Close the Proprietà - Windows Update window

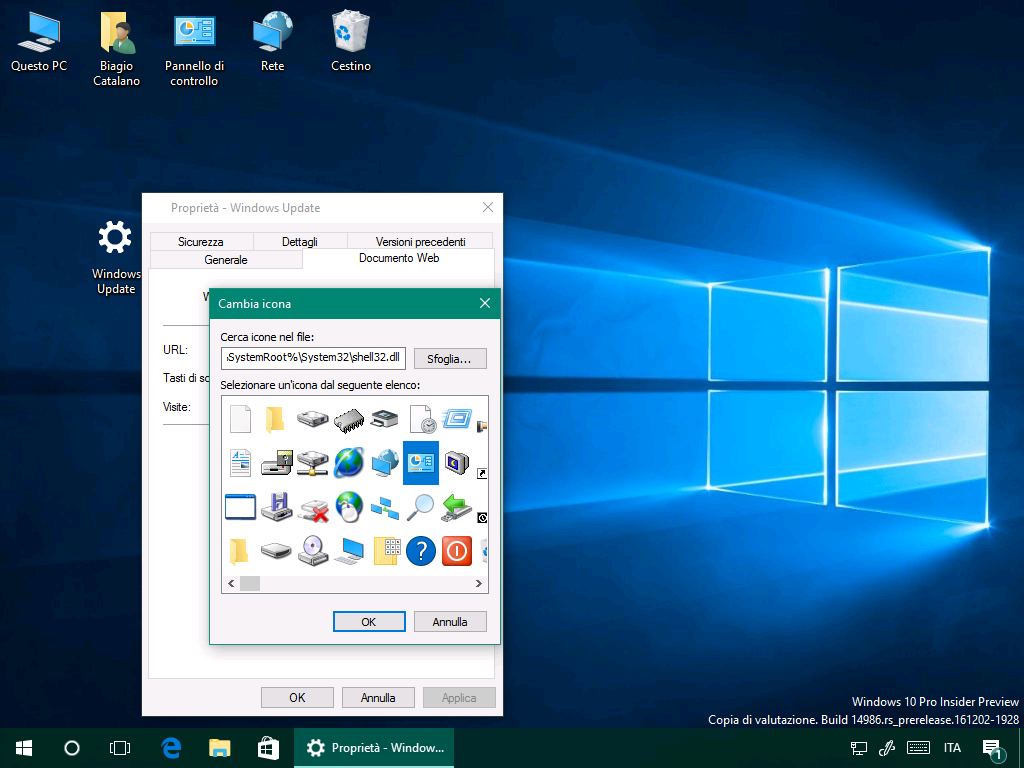[x=488, y=207]
